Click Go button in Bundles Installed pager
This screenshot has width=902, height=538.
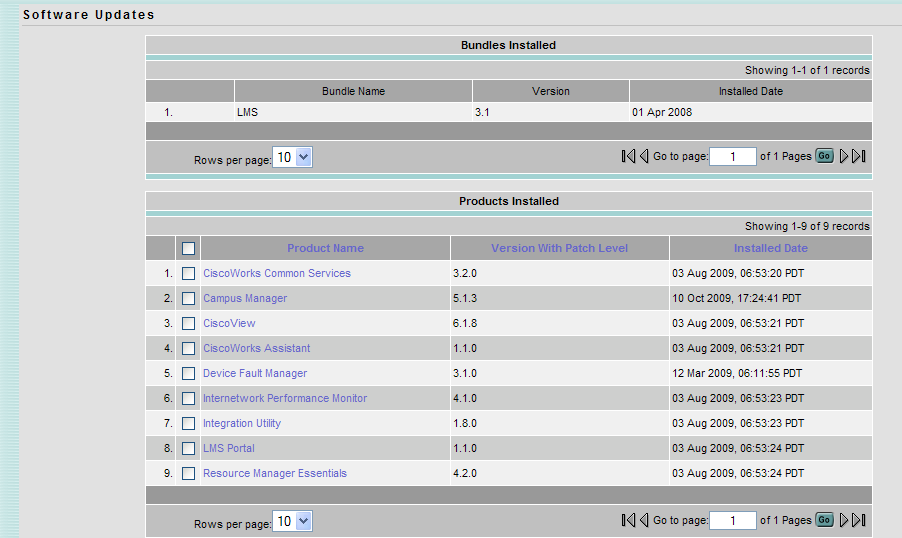[824, 156]
